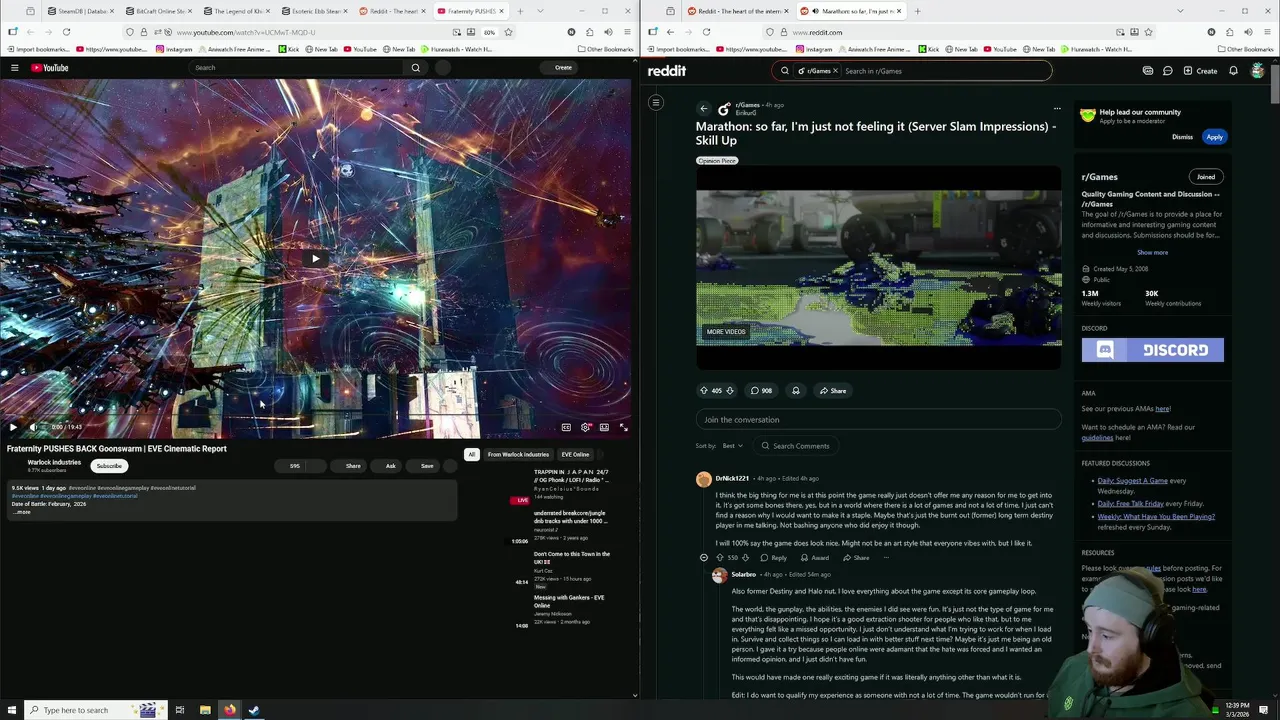Screen dimensions: 1280x720
Task: Apply to be a moderator
Action: [x=1214, y=137]
